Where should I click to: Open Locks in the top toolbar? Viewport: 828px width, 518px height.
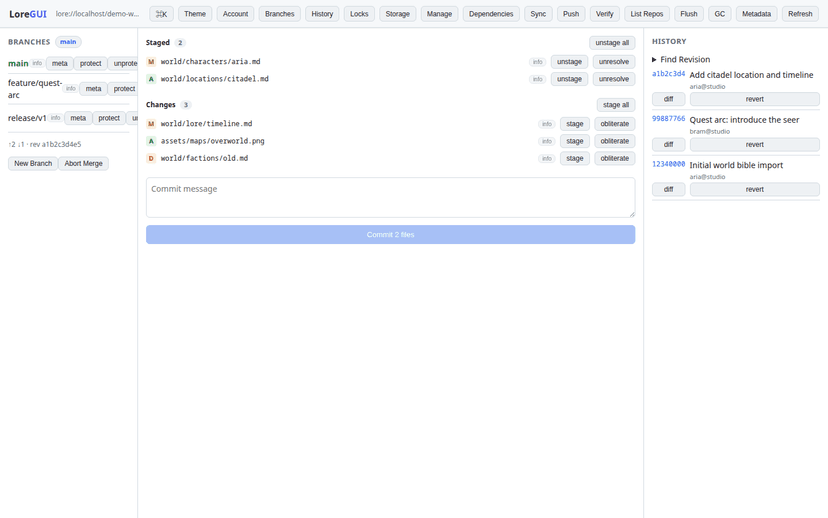[x=359, y=14]
